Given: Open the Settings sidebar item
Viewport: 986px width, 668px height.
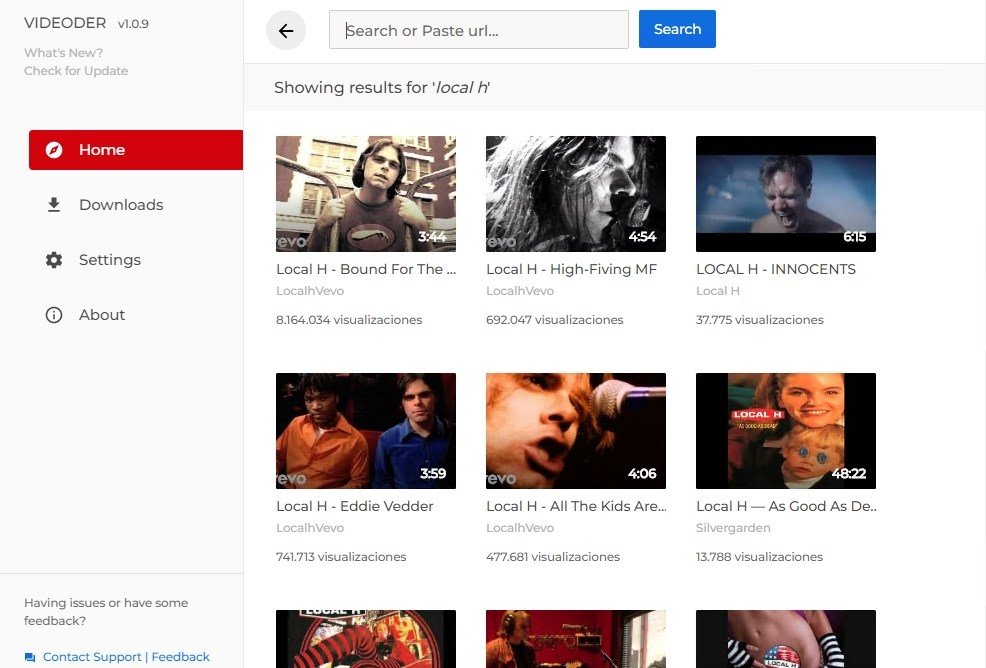Looking at the screenshot, I should [x=136, y=260].
